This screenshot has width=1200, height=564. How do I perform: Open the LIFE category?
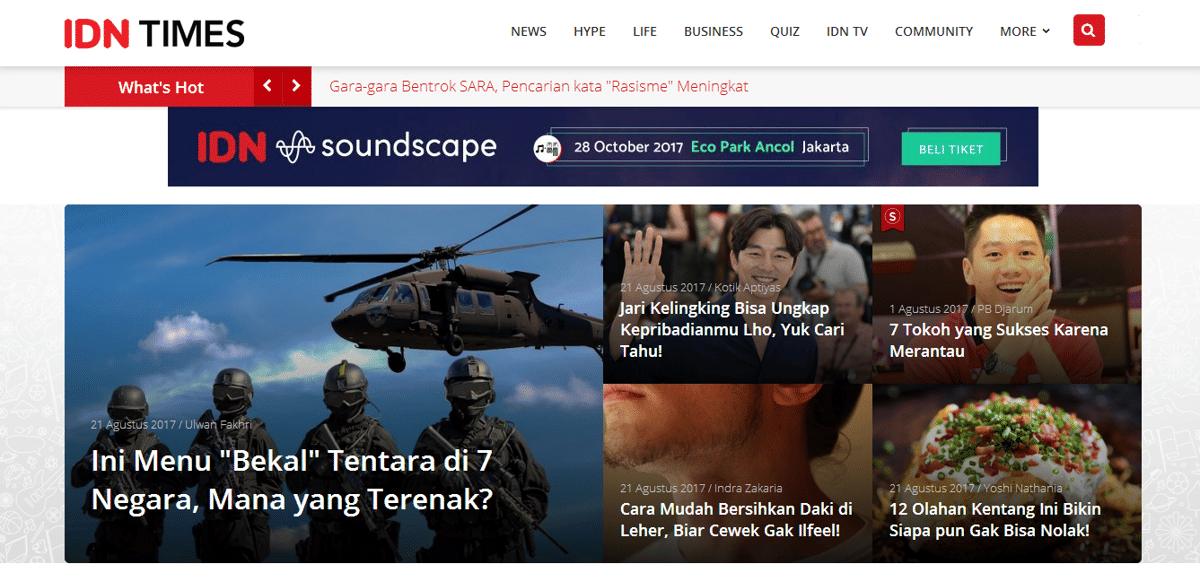pyautogui.click(x=644, y=32)
